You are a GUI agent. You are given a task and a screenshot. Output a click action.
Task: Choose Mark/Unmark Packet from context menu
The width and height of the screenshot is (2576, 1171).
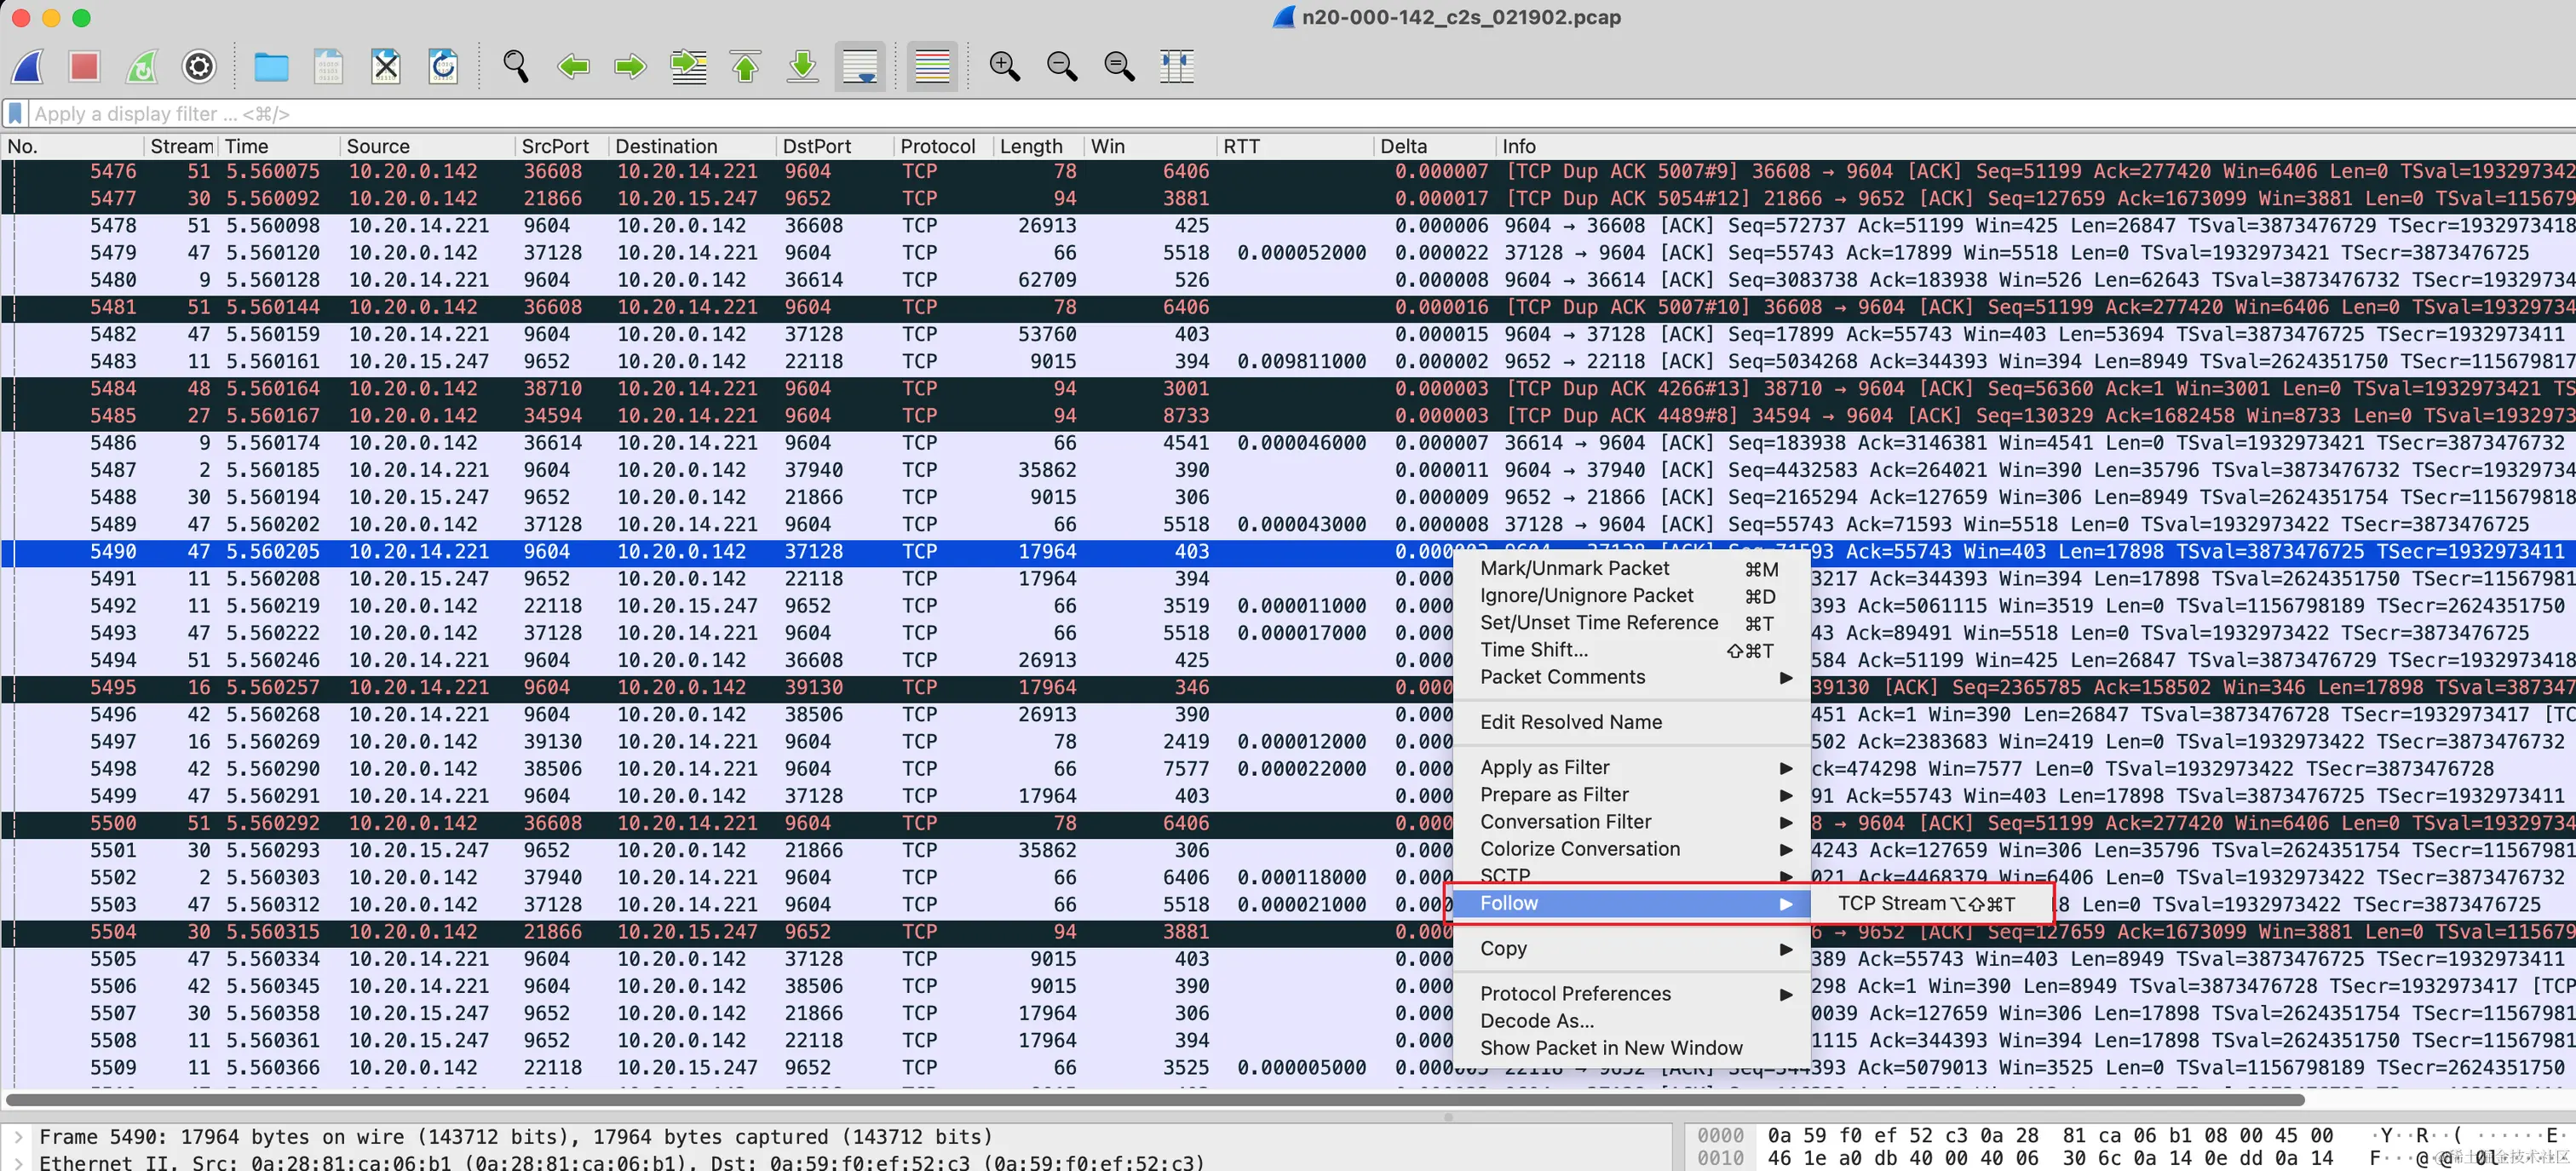(1632, 568)
